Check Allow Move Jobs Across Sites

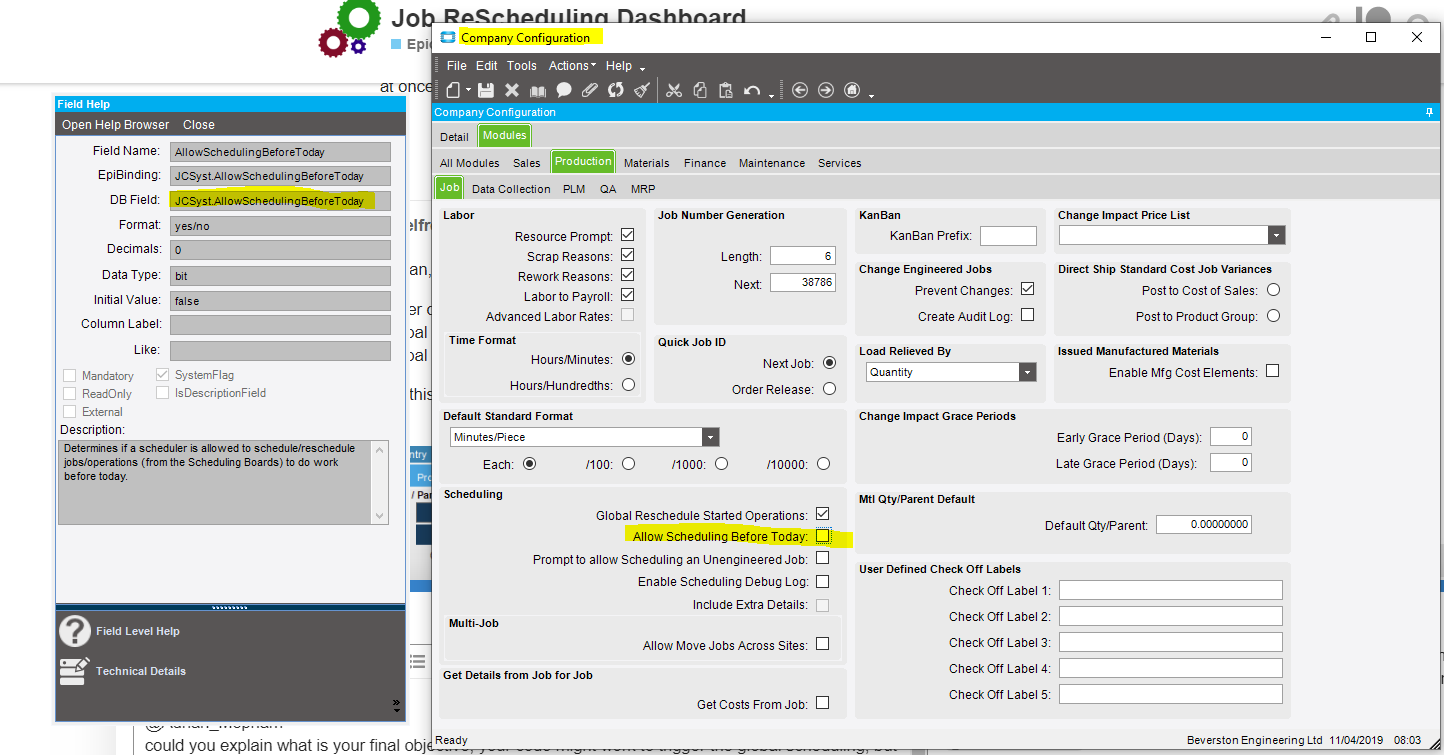click(x=822, y=644)
